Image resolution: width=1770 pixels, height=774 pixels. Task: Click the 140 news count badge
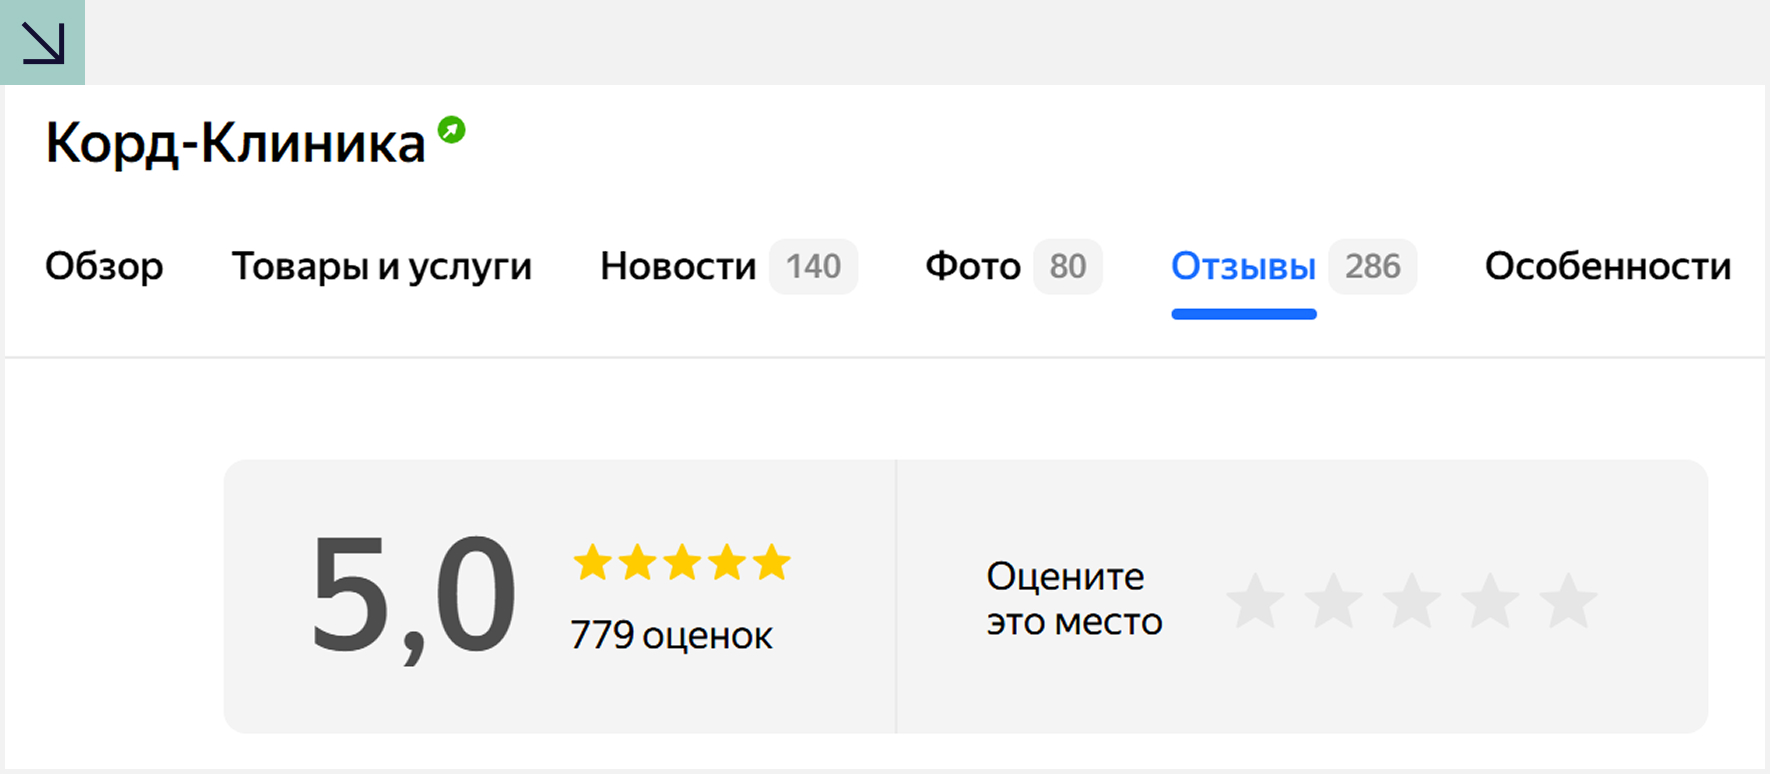tap(813, 266)
